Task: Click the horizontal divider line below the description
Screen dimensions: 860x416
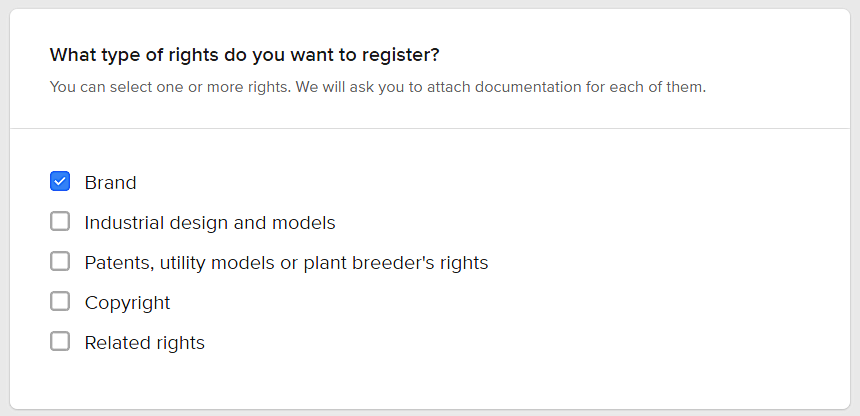Action: click(430, 128)
